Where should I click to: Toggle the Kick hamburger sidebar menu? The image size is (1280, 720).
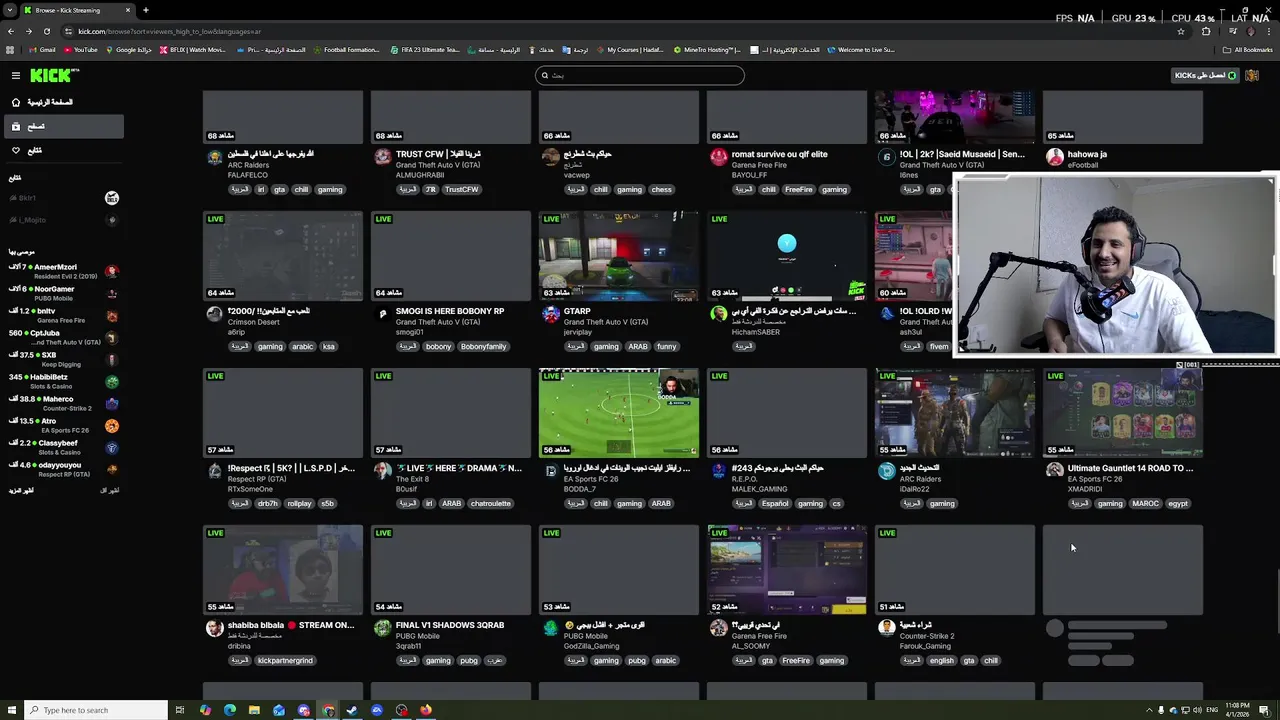16,75
